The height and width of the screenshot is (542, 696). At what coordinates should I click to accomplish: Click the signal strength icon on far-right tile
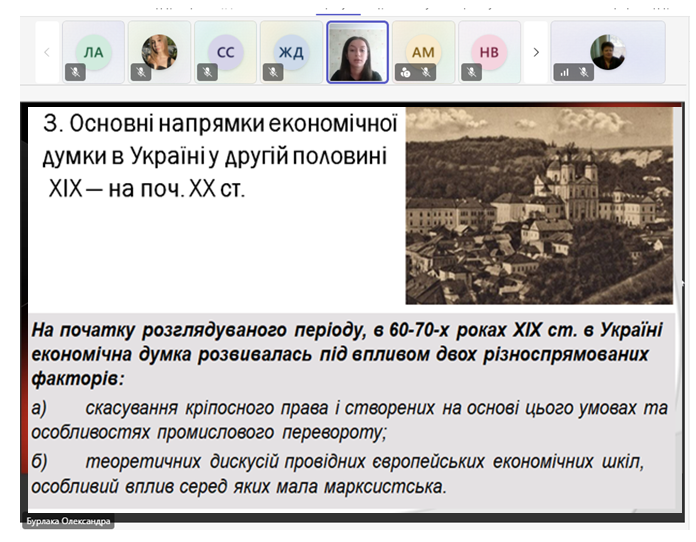564,72
